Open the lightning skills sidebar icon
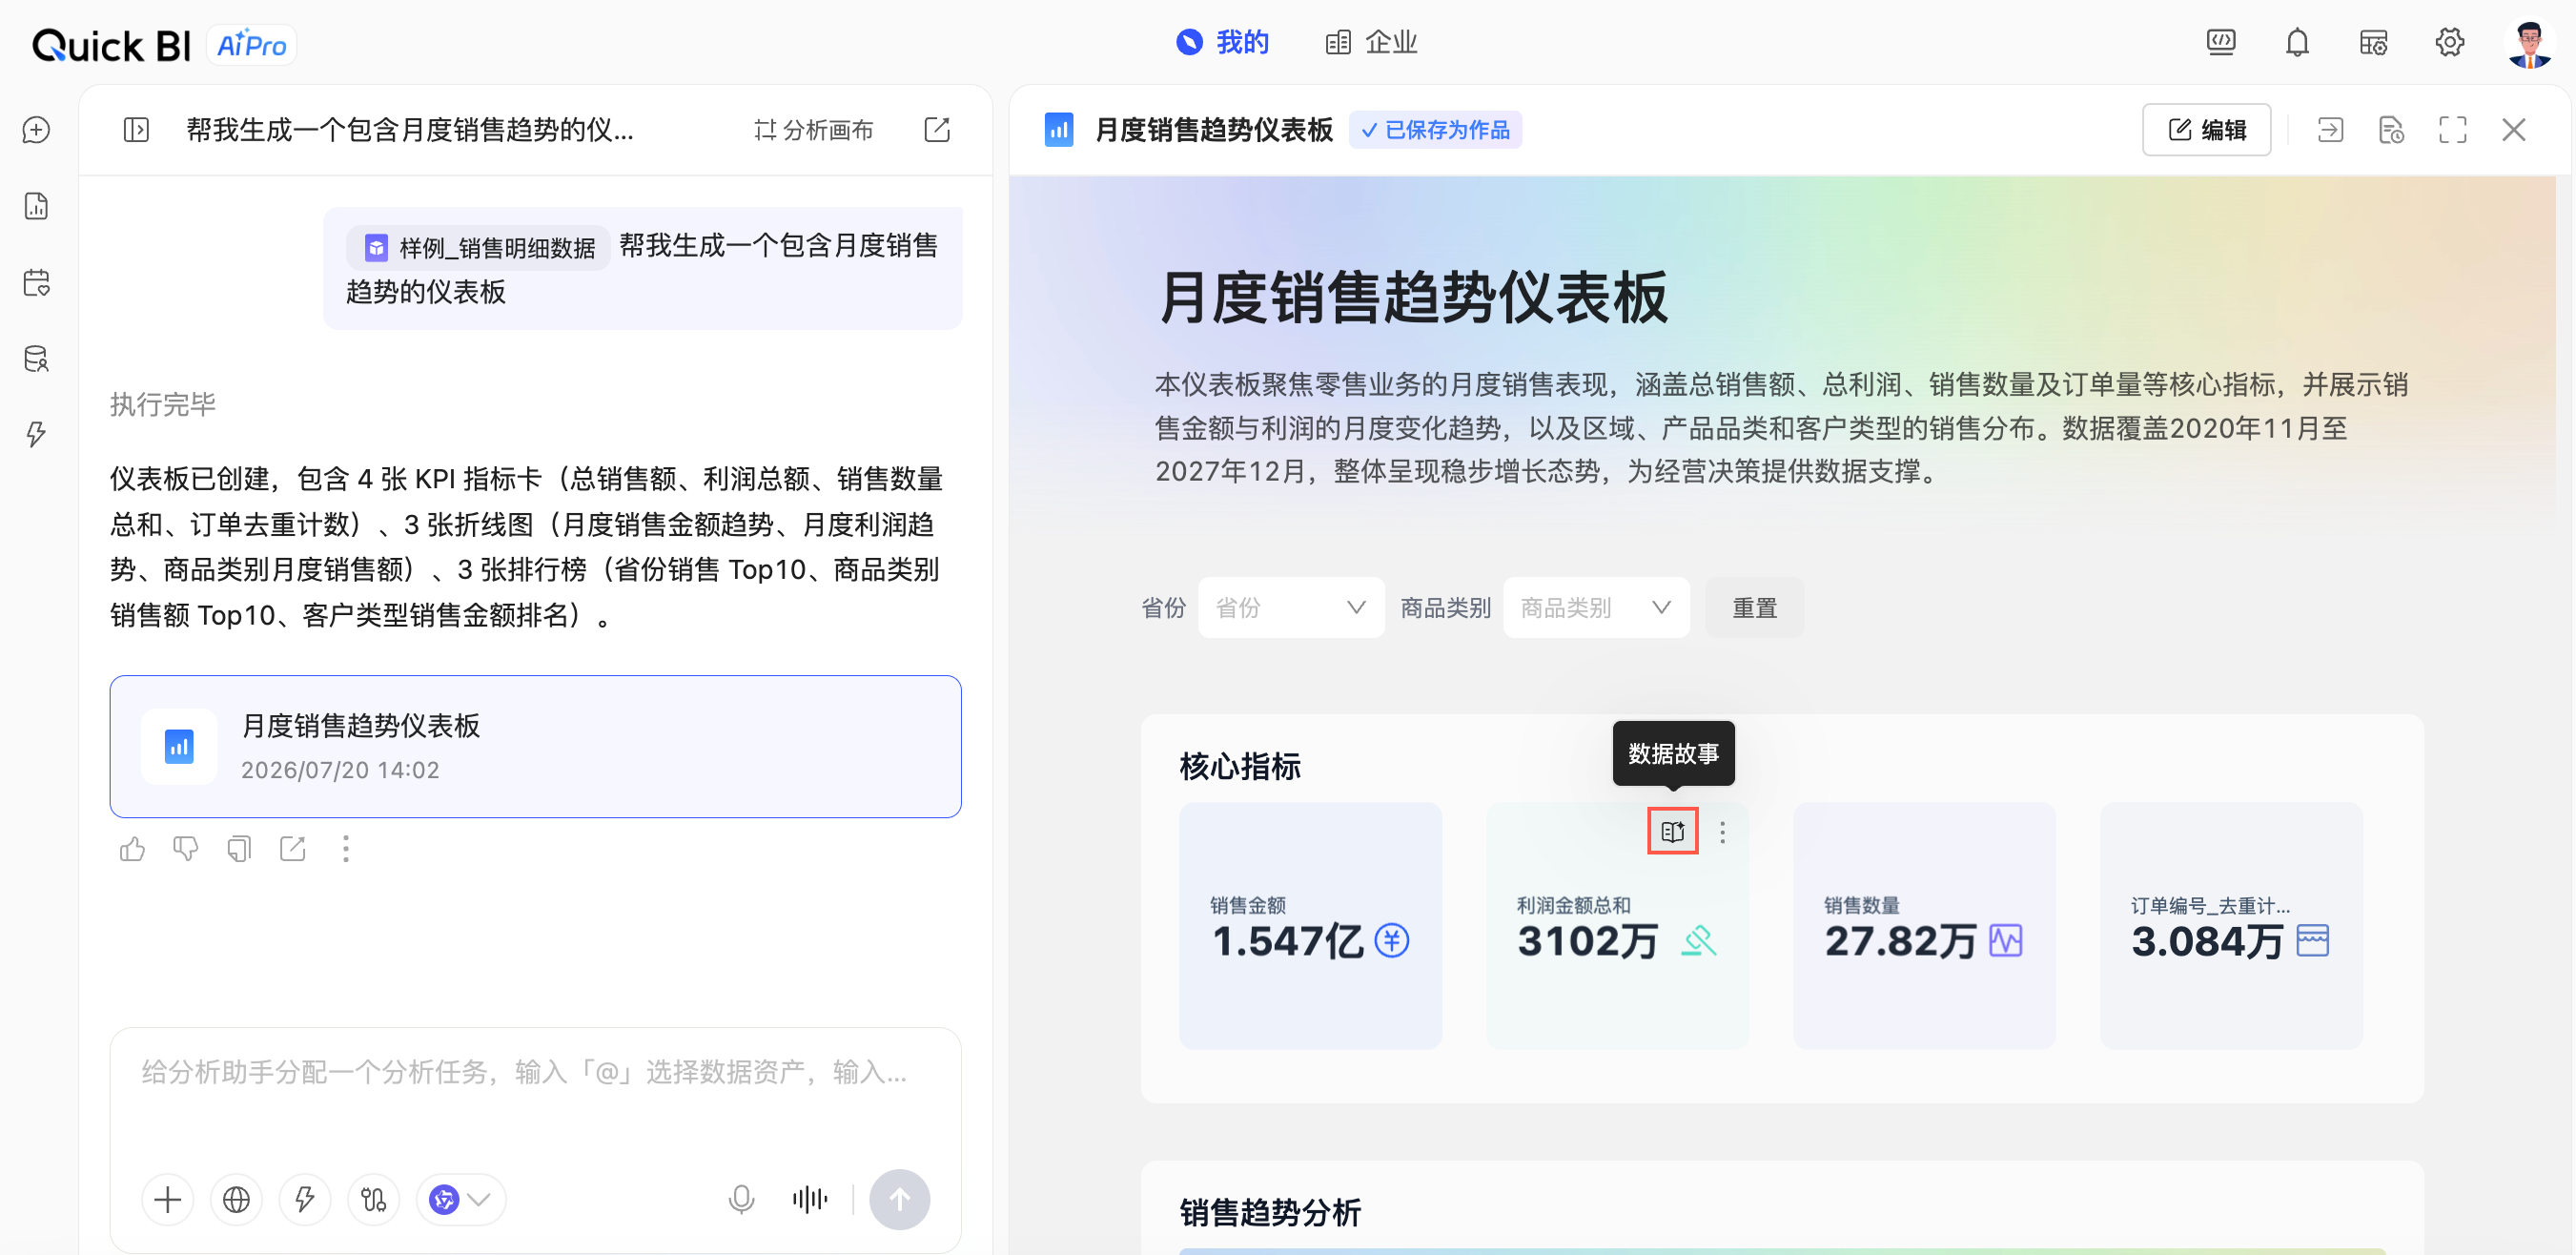Viewport: 2576px width, 1255px height. 37,434
